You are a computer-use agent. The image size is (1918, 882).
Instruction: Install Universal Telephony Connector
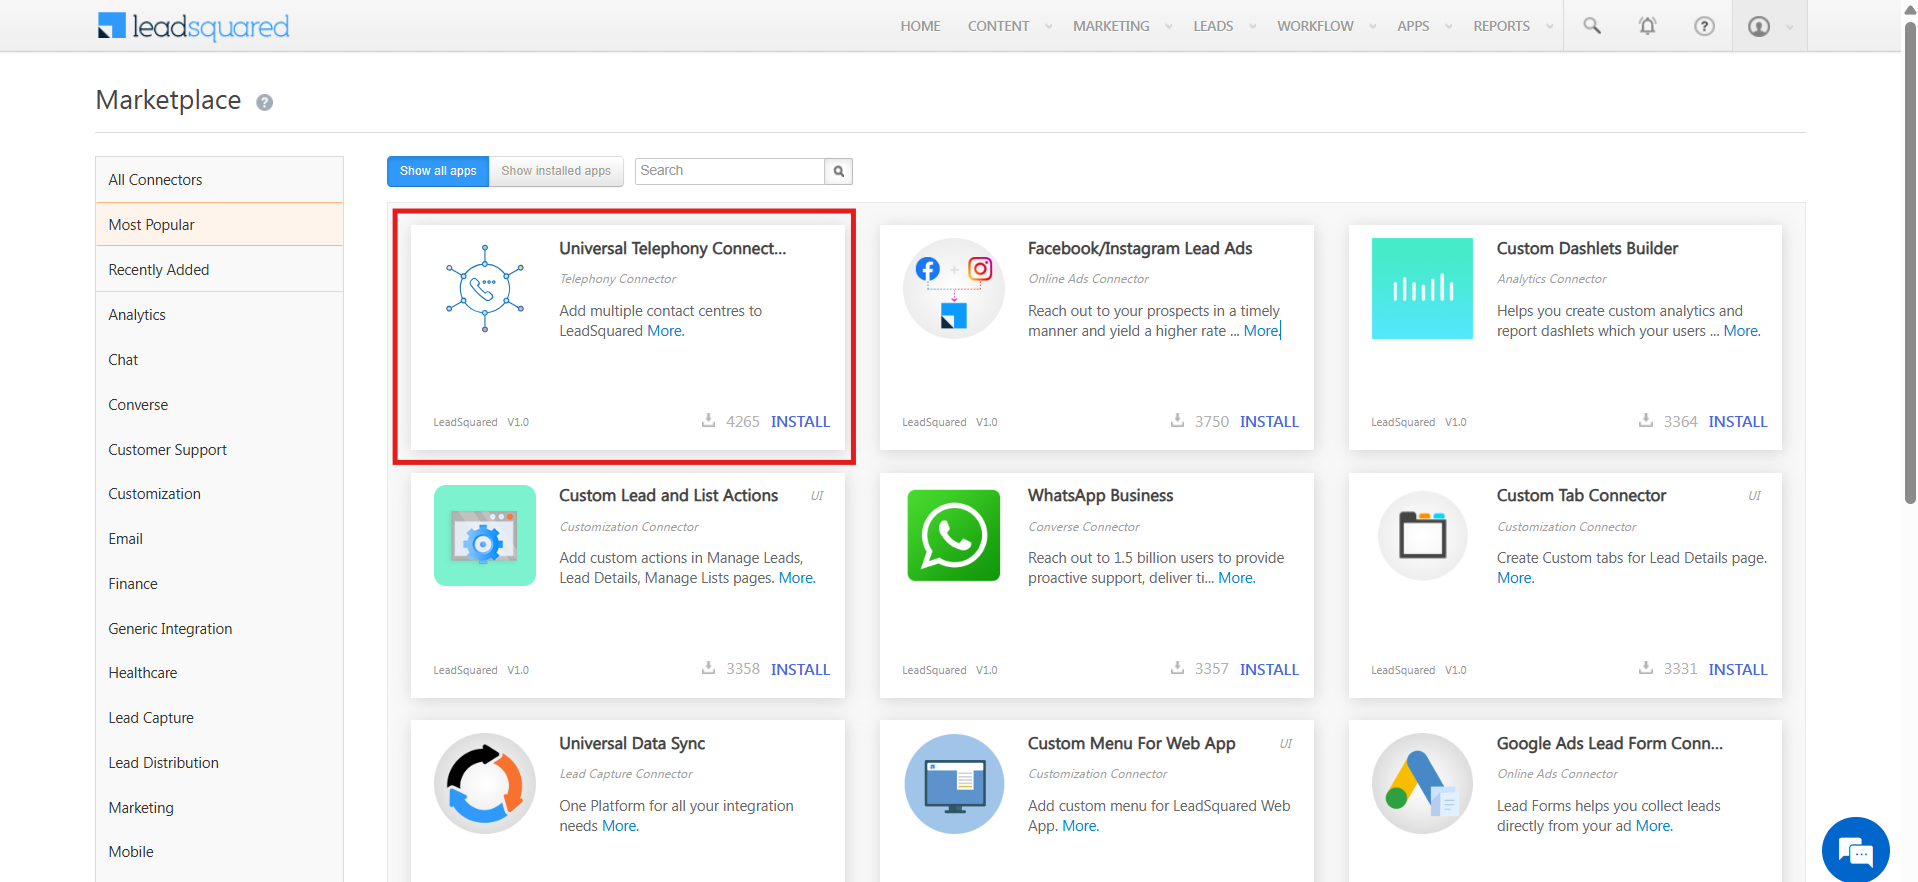[x=800, y=422]
